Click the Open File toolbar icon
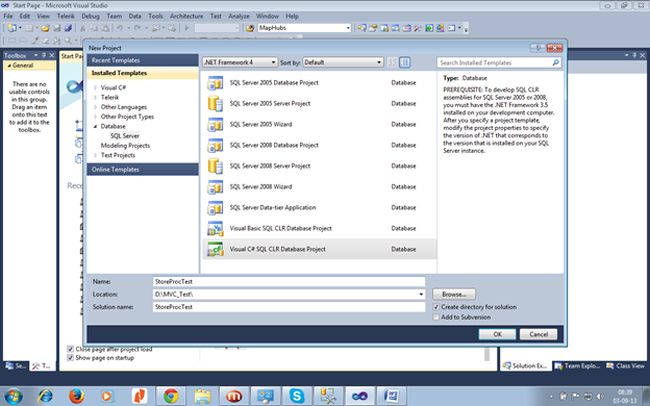Screen dimensions: 650x406 pyautogui.click(x=45, y=28)
